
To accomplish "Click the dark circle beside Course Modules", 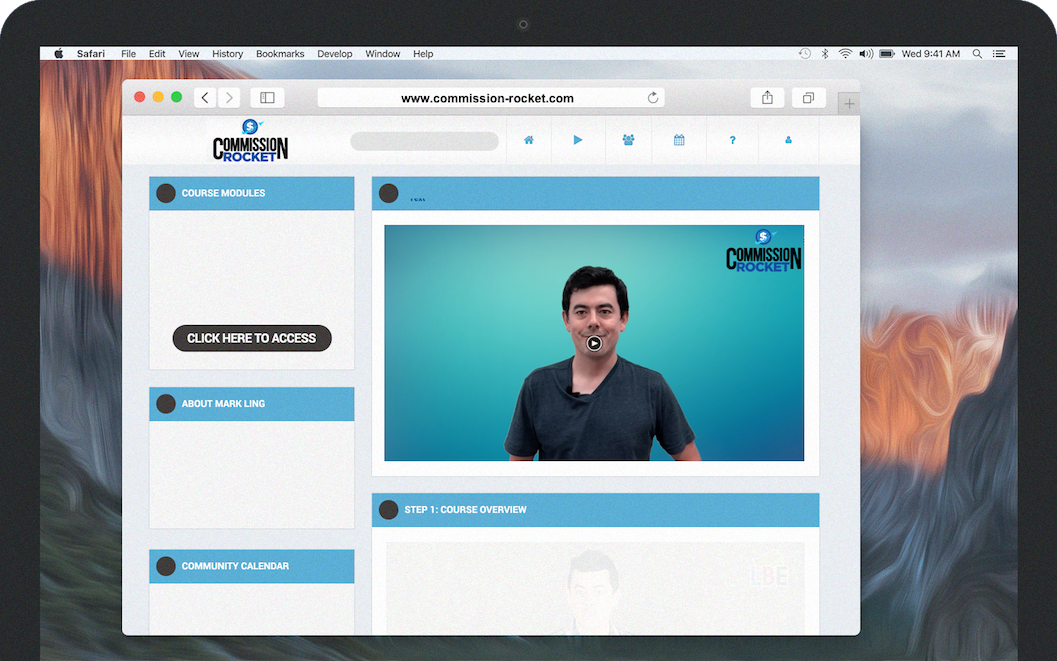I will 166,193.
